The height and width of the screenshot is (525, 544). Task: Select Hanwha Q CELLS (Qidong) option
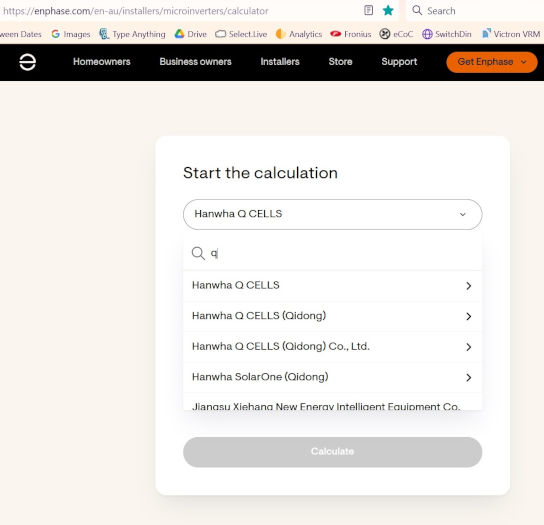click(332, 316)
